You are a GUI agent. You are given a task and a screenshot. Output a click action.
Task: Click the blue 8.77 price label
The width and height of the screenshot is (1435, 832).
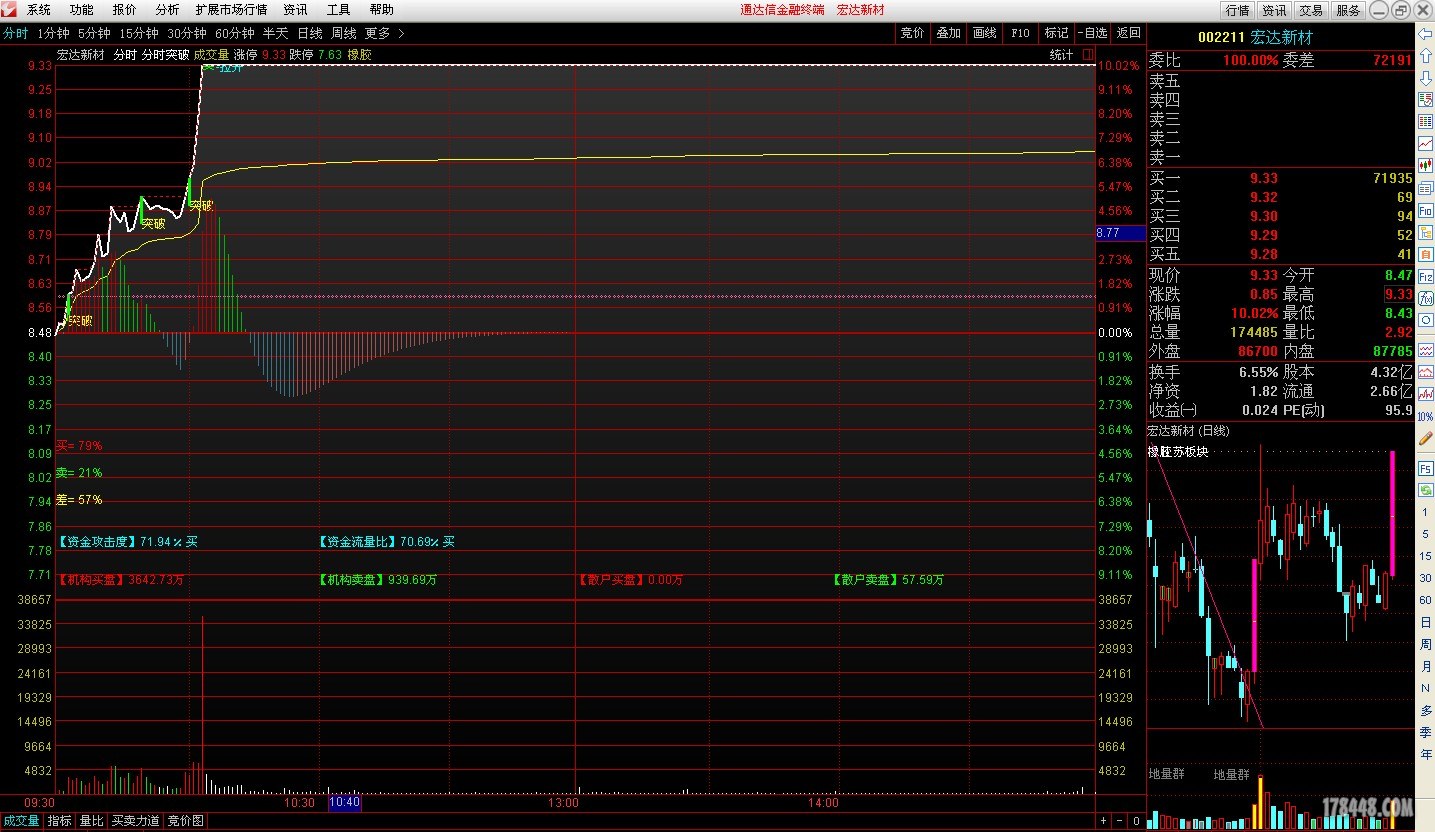1121,232
